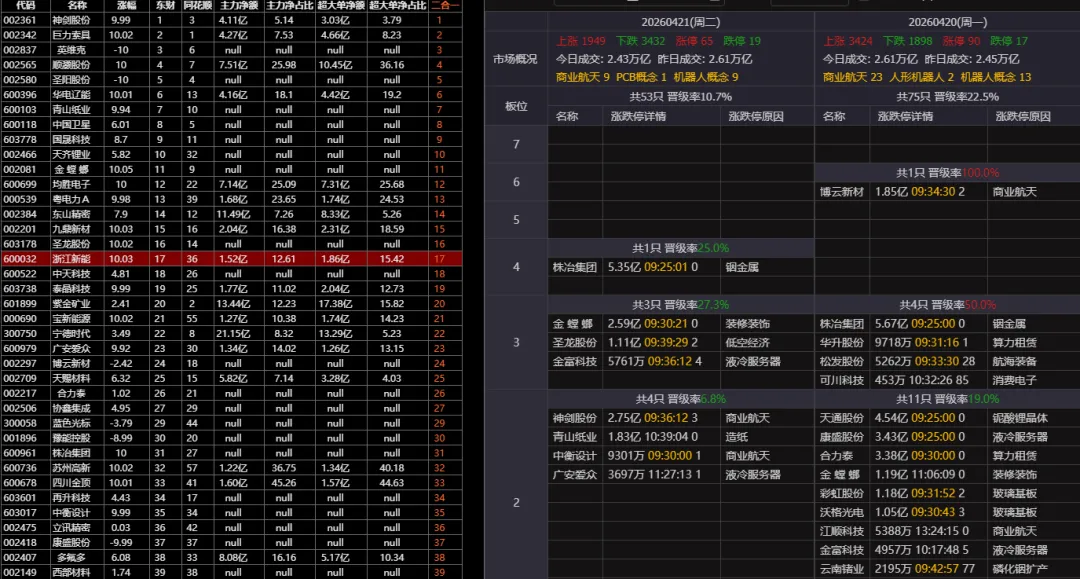Select stock code 002217
This screenshot has width=1080, height=579.
(20, 393)
